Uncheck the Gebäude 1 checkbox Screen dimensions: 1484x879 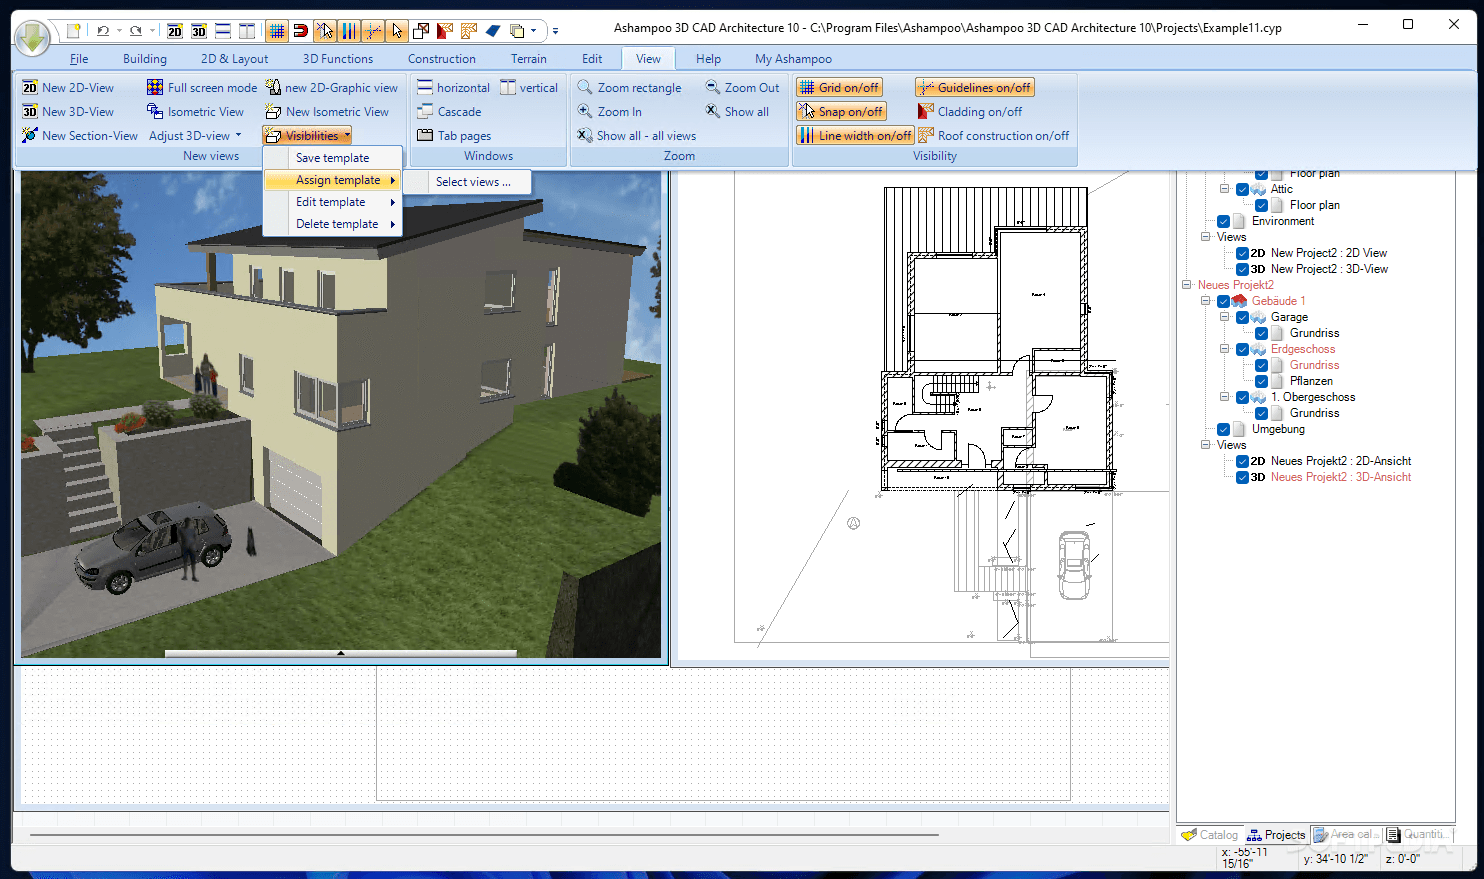pyautogui.click(x=1223, y=301)
